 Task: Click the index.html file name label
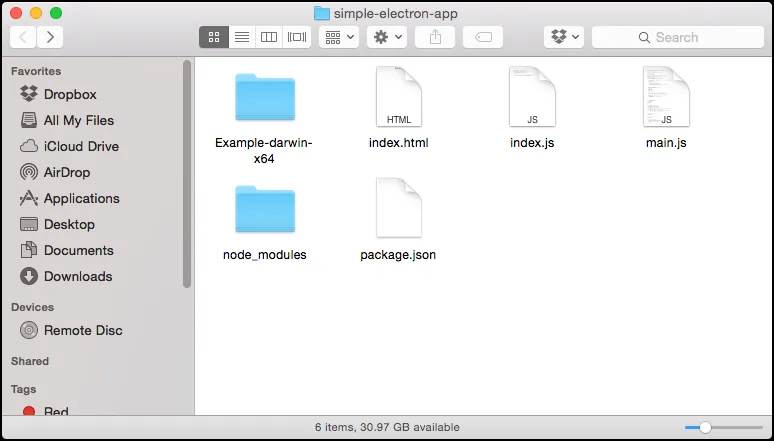(399, 143)
